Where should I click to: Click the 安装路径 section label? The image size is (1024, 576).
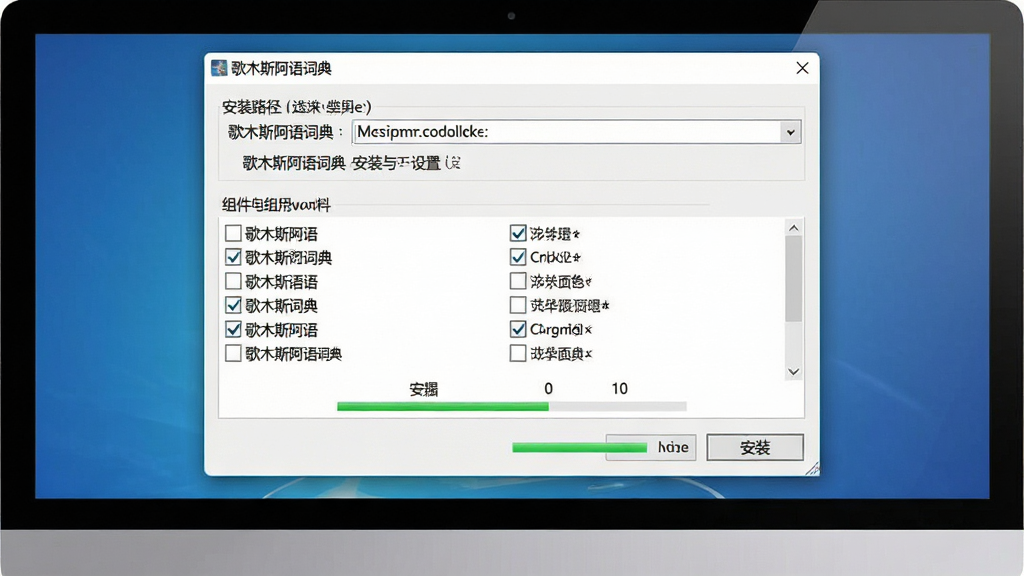tap(296, 106)
